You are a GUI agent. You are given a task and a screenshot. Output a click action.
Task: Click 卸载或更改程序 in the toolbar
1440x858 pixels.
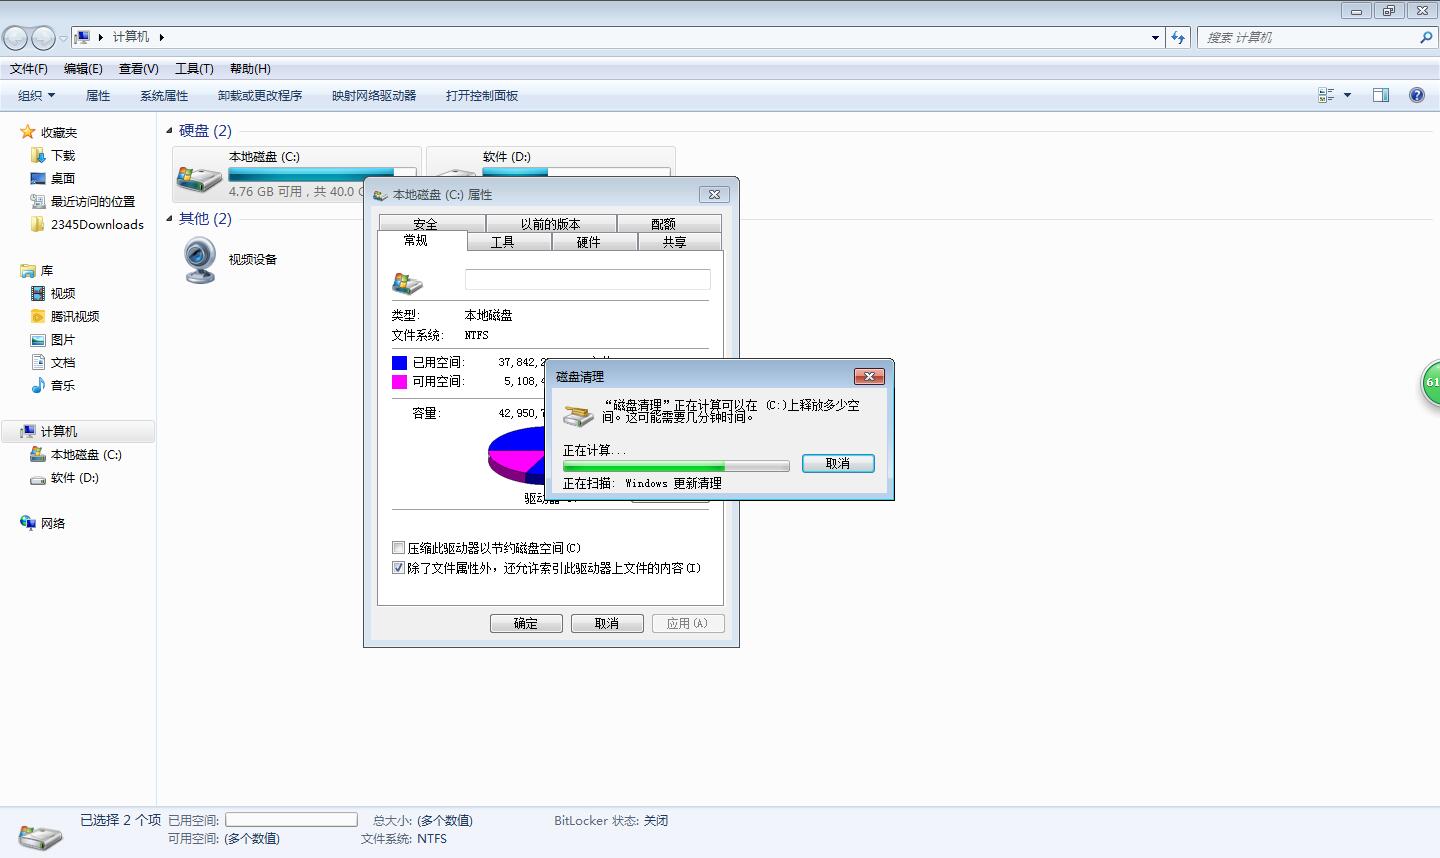[x=260, y=95]
